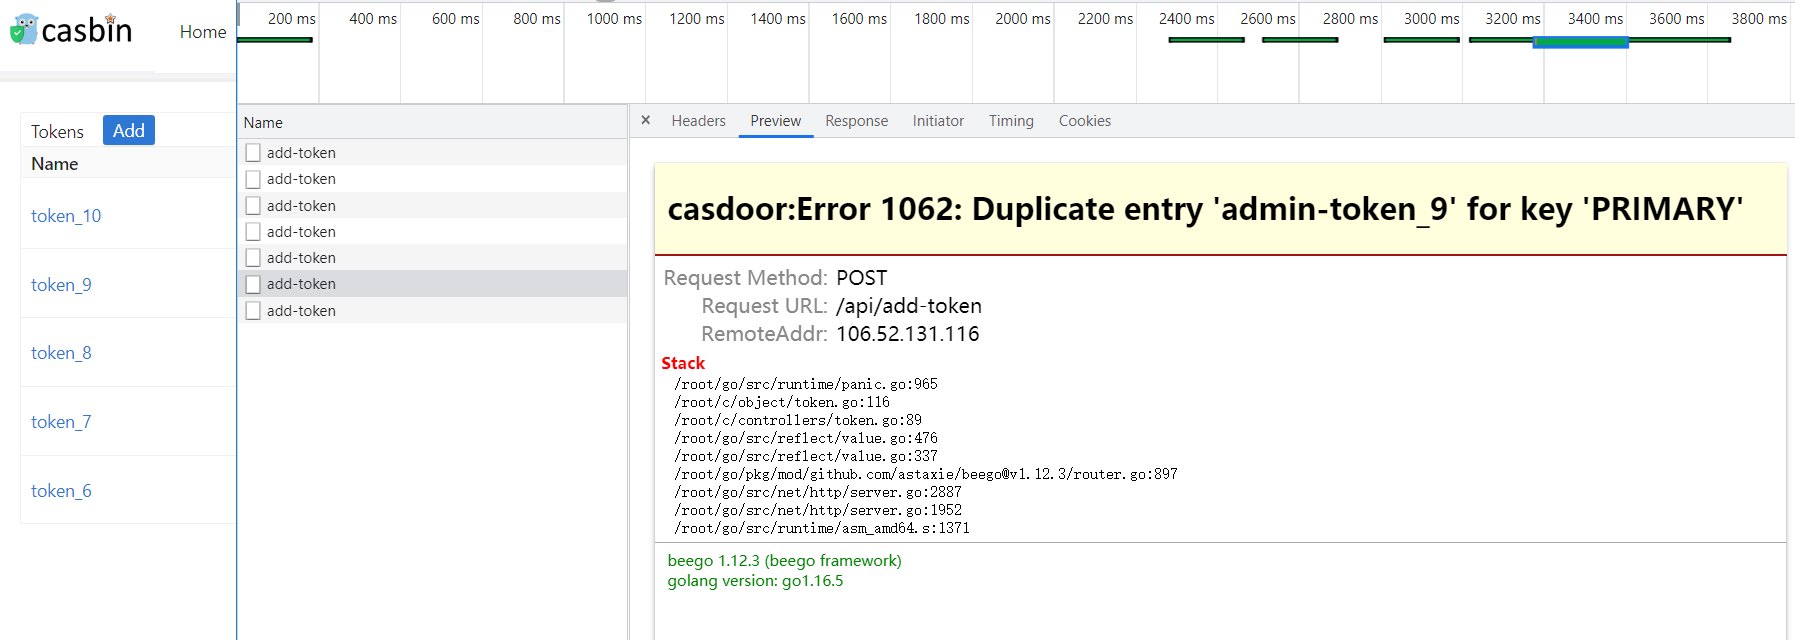This screenshot has height=640, width=1795.
Task: Open the token_8 link
Action: (61, 353)
